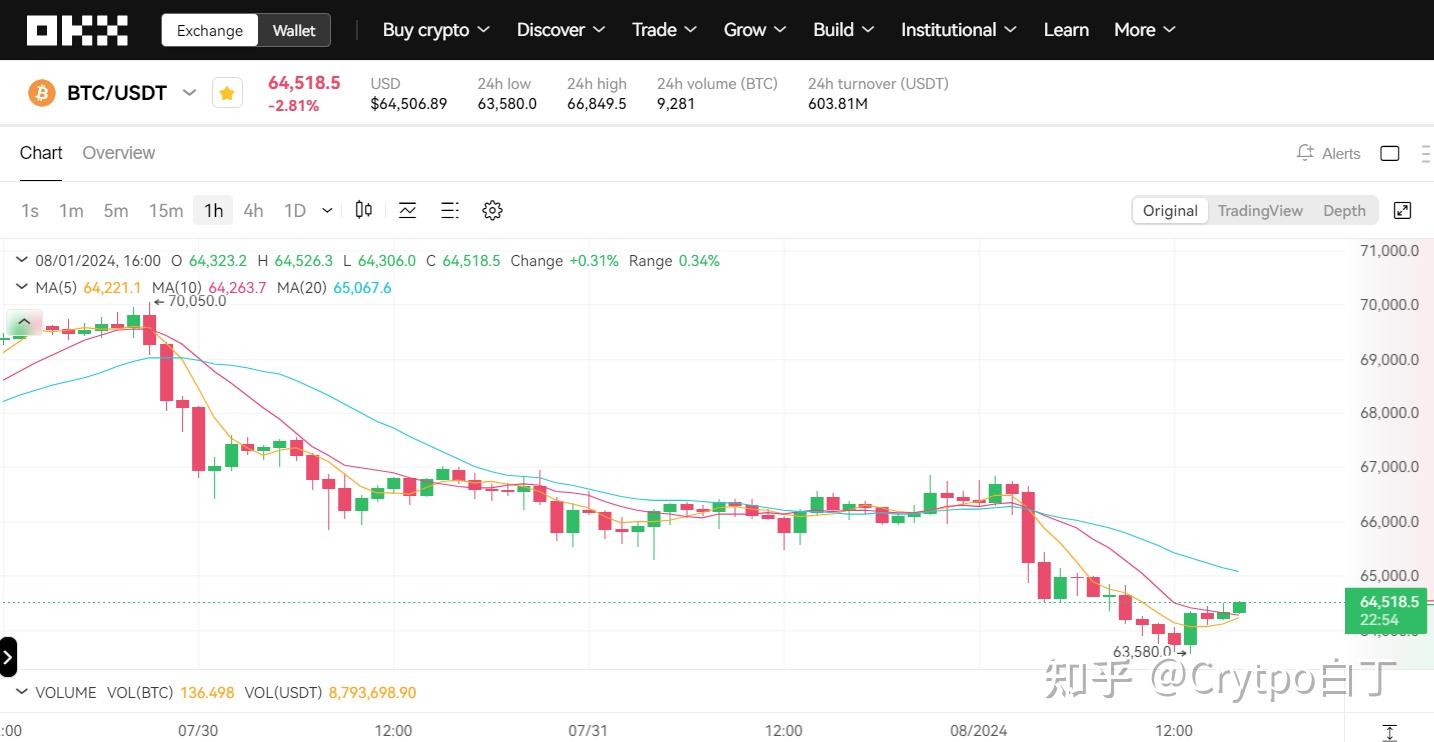1434x742 pixels.
Task: Open price Alerts
Action: (1328, 153)
